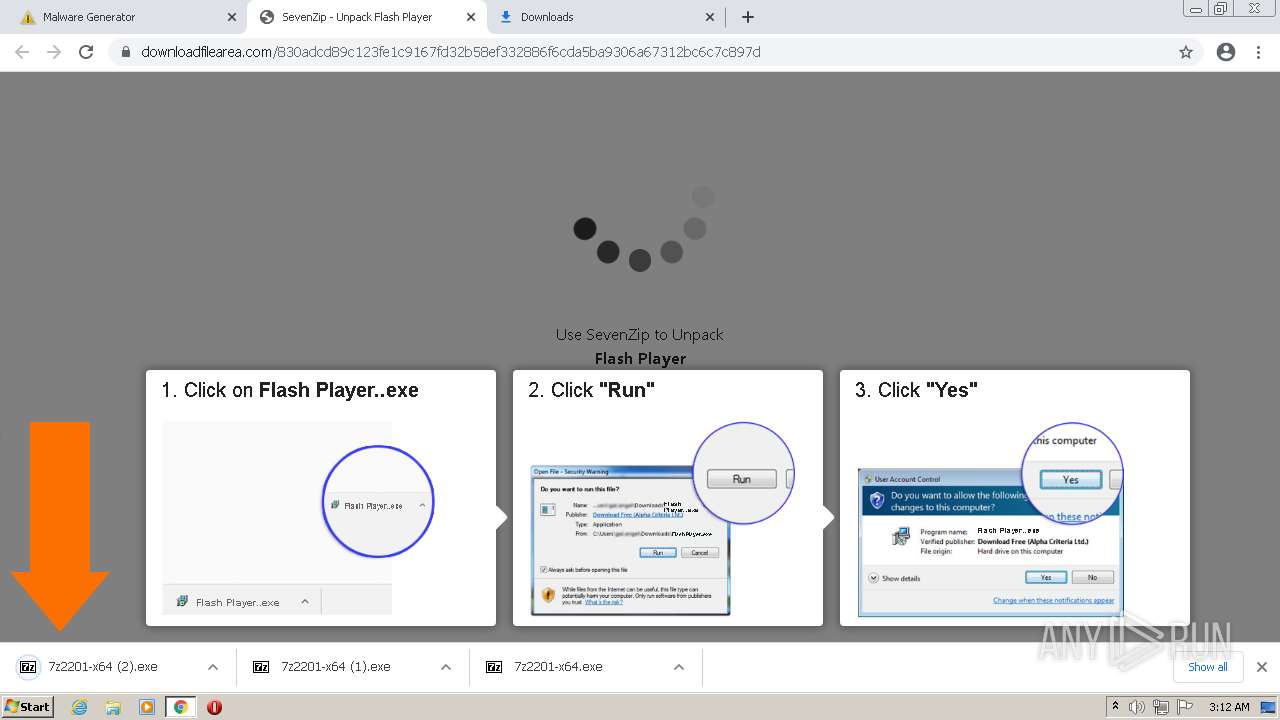Bookmark this page with the star icon
Viewport: 1280px width, 720px height.
1186,52
